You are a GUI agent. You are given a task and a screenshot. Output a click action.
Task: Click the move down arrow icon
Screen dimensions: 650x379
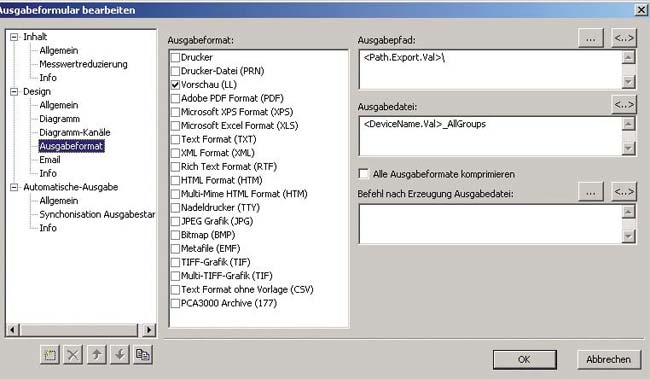click(120, 355)
